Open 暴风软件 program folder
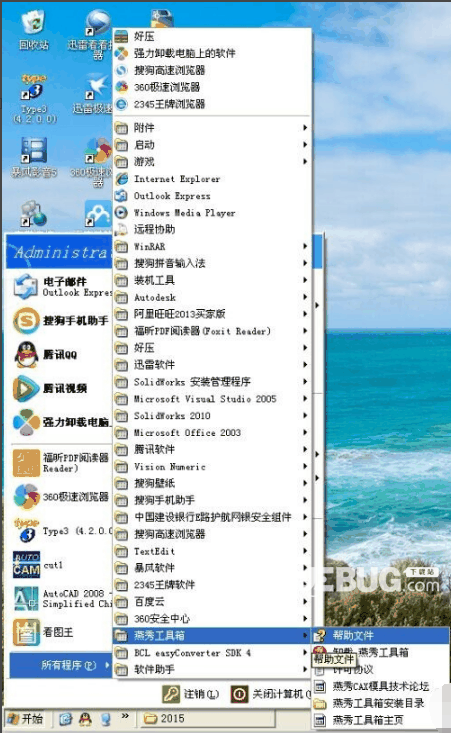 click(213, 568)
